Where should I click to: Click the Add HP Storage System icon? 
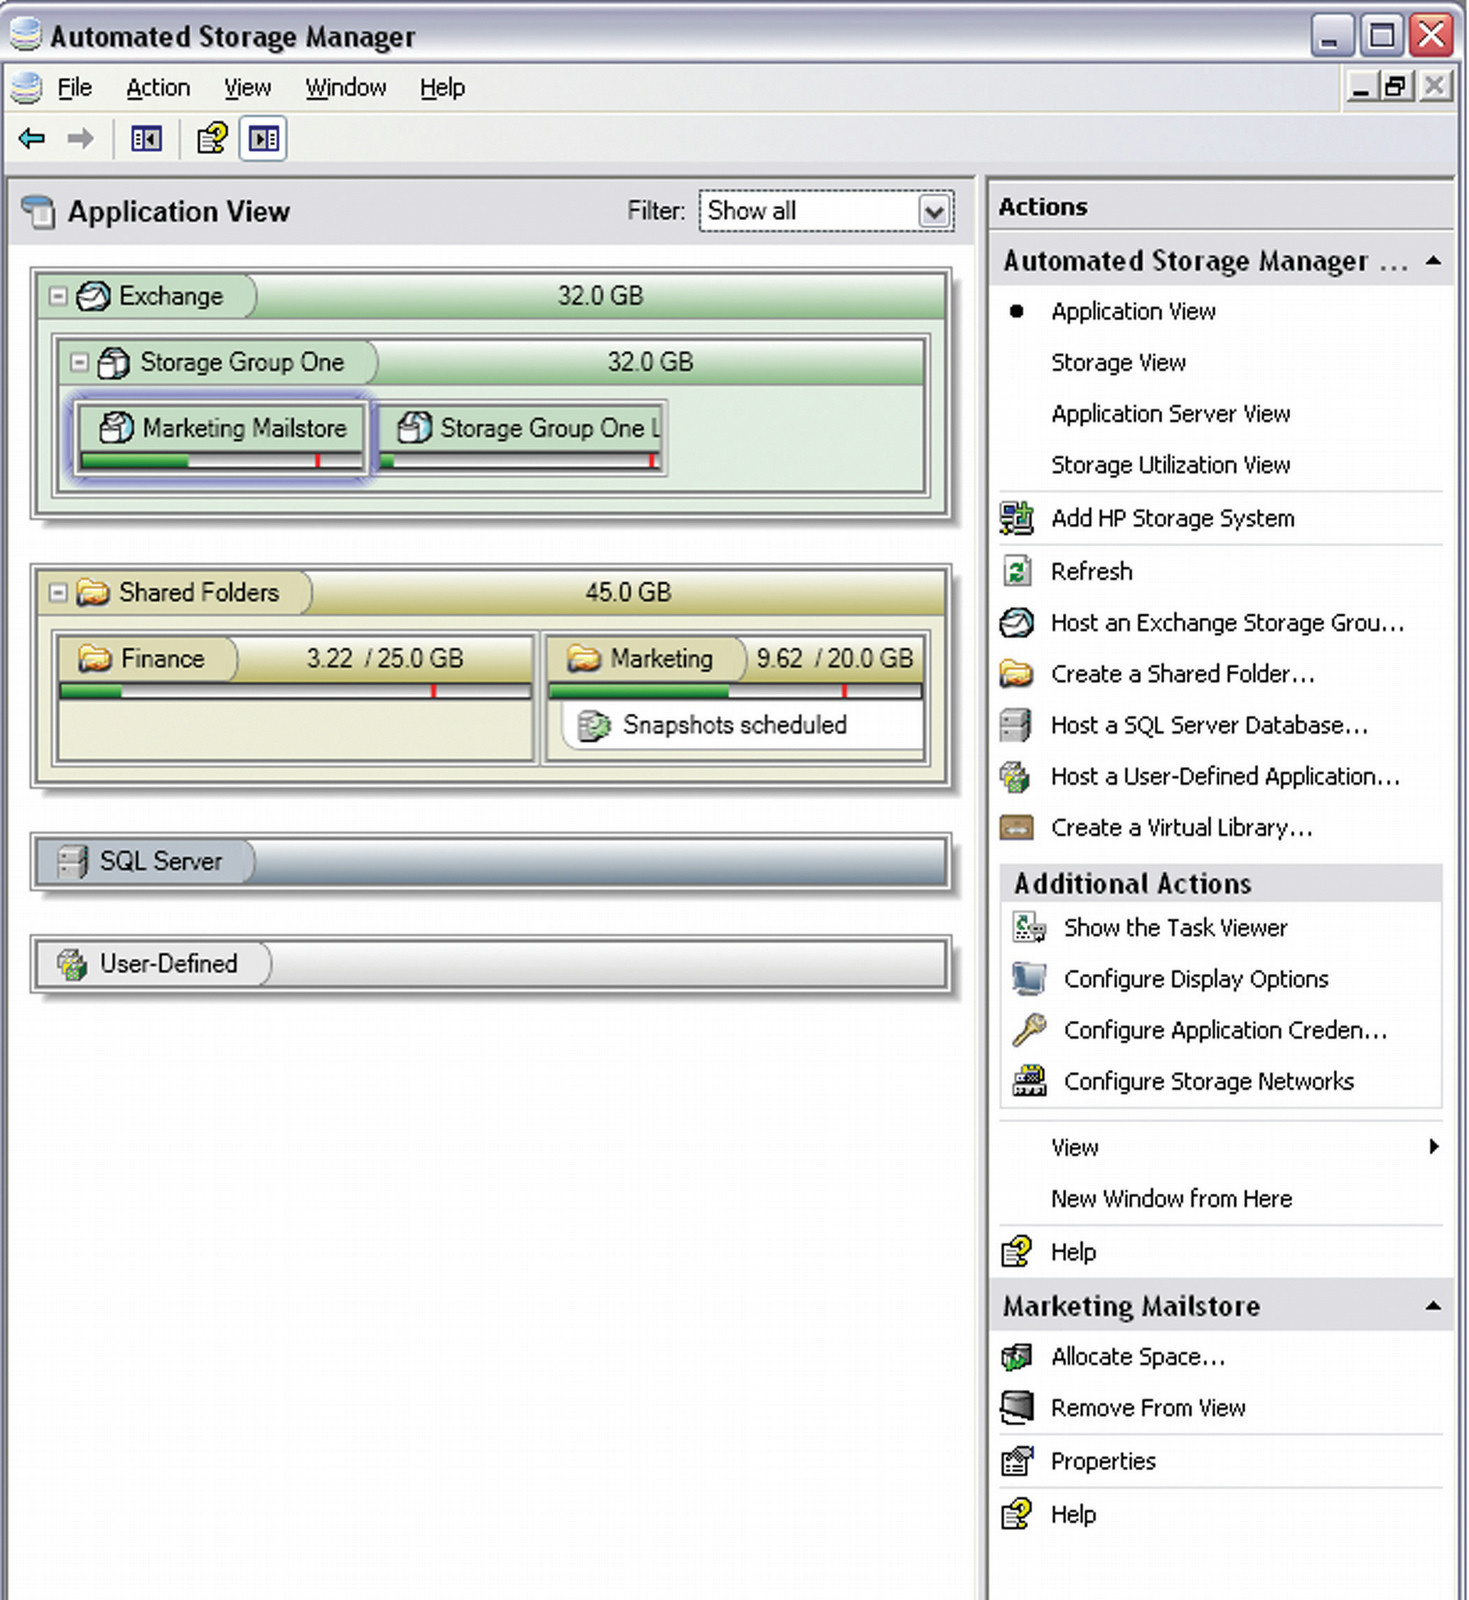[x=1016, y=518]
